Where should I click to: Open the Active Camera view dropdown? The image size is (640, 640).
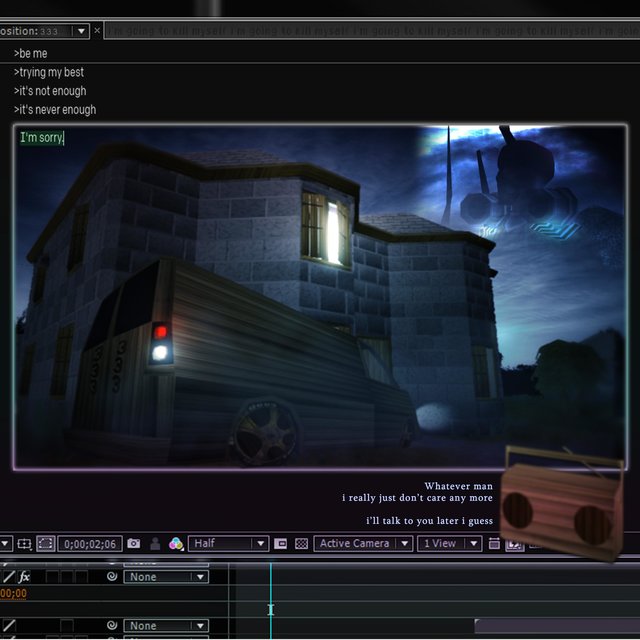[x=363, y=544]
